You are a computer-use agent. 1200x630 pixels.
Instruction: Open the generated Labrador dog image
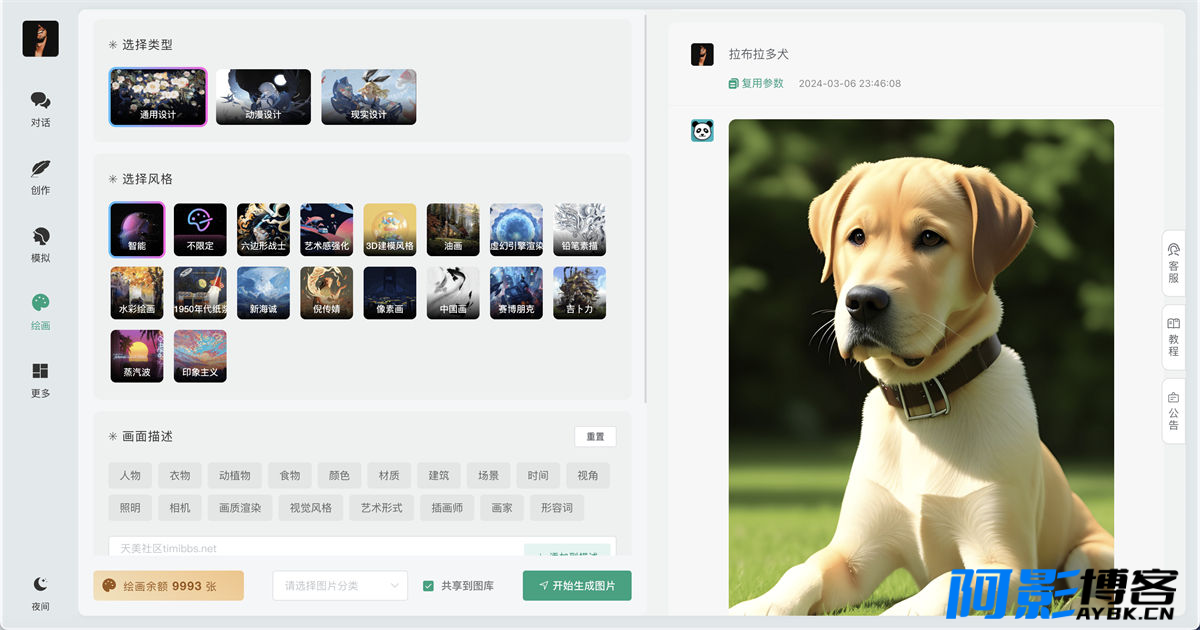point(921,367)
